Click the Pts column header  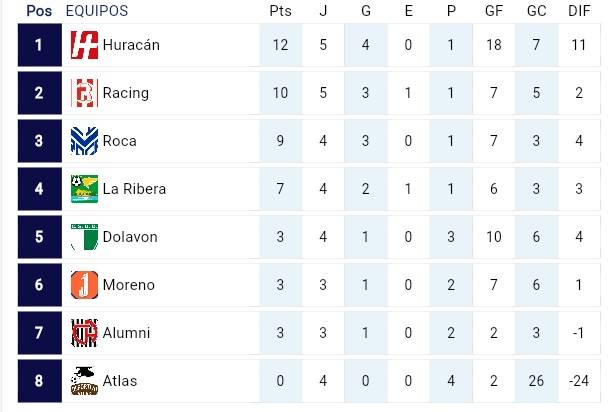[280, 11]
